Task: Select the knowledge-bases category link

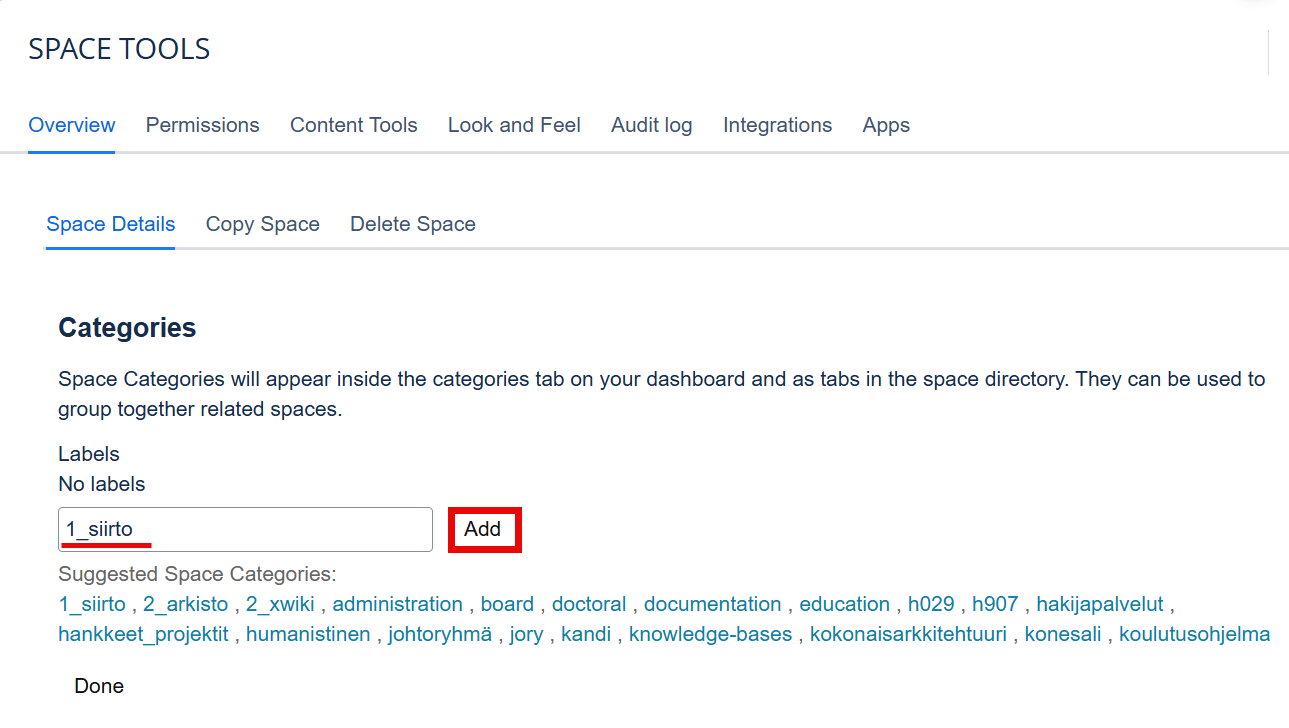Action: coord(710,634)
